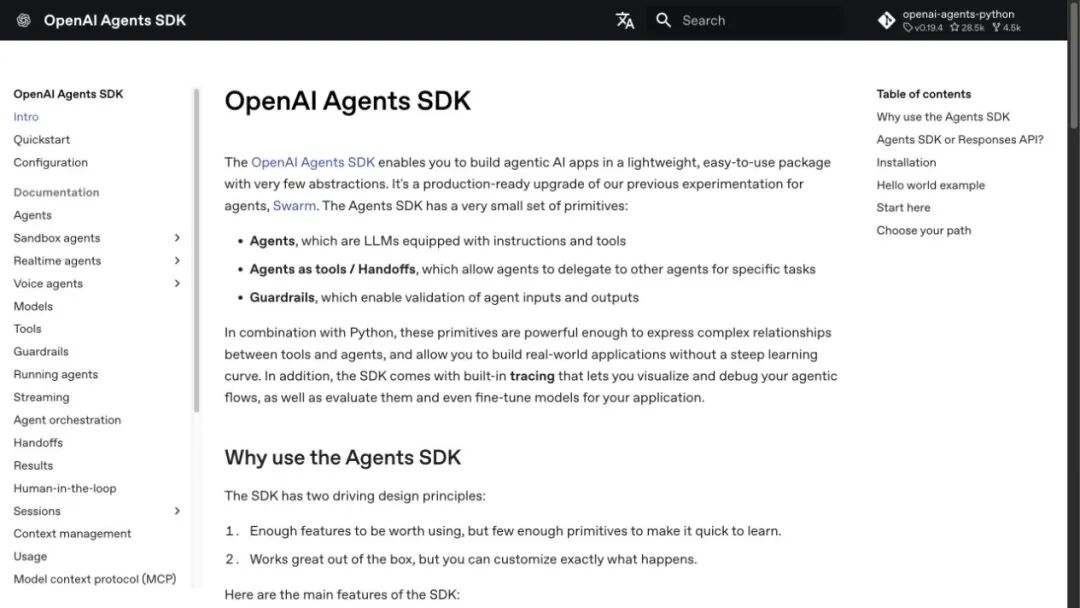
Task: Click the git repository diamond icon
Action: tap(886, 21)
